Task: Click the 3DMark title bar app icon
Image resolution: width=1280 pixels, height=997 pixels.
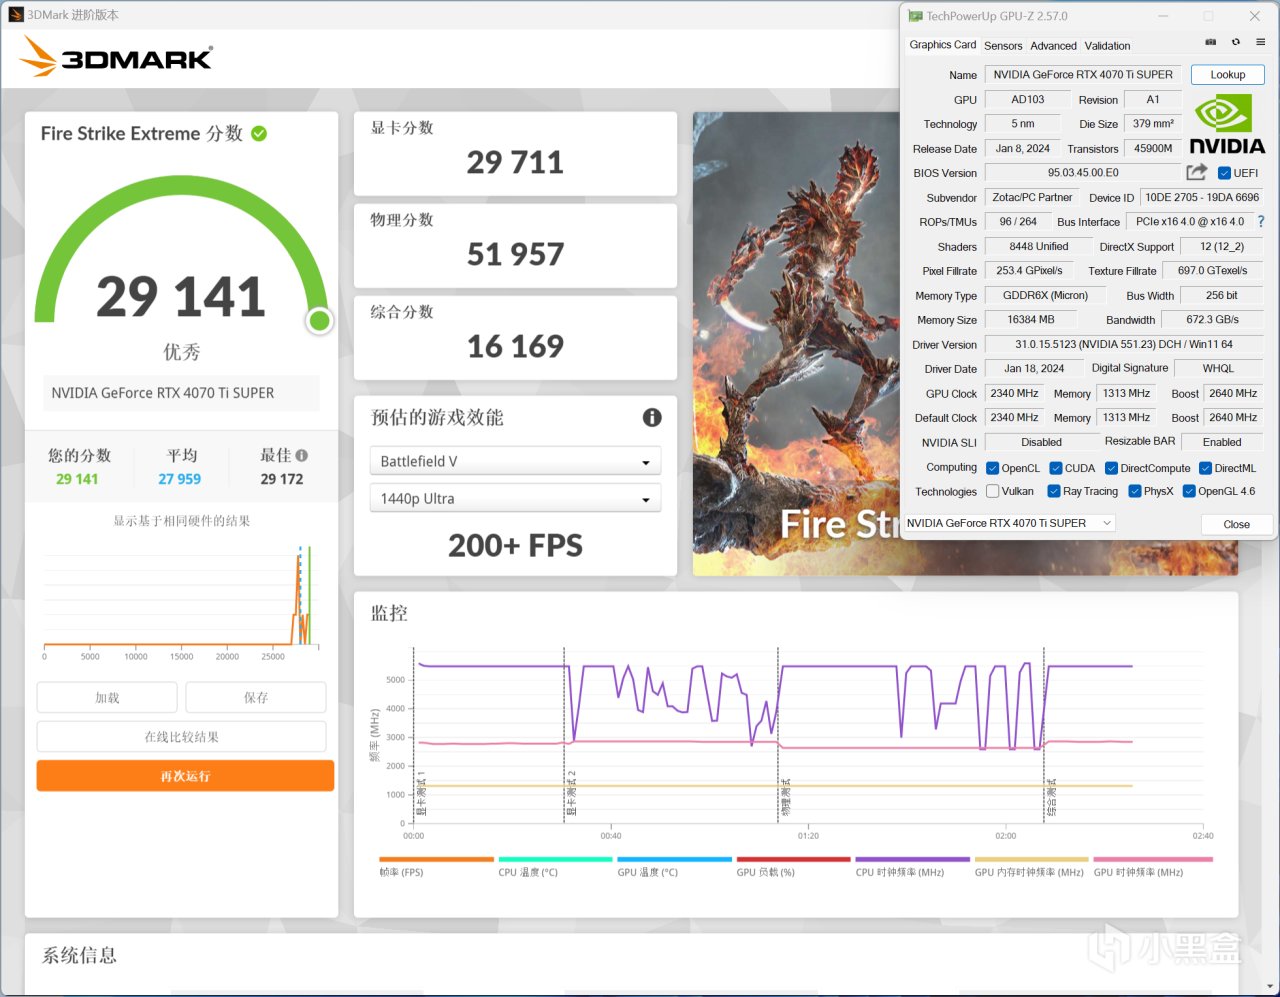Action: 15,14
